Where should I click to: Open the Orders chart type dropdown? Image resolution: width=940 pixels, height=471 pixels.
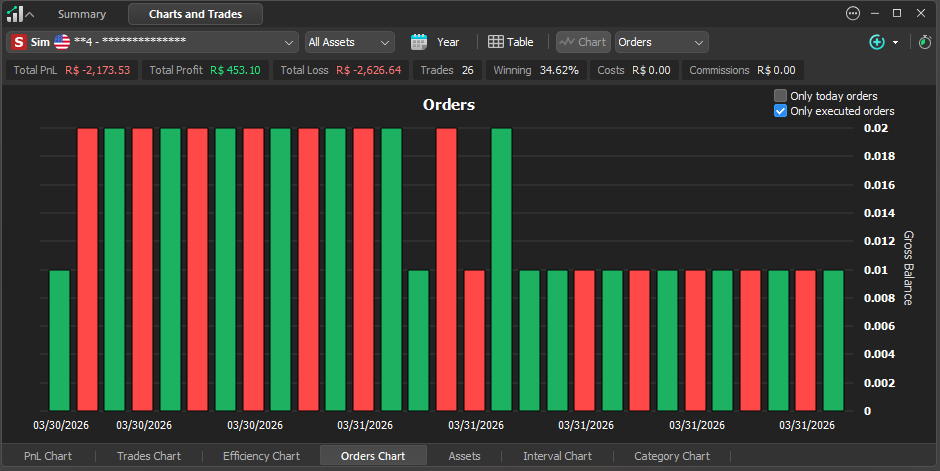click(662, 42)
